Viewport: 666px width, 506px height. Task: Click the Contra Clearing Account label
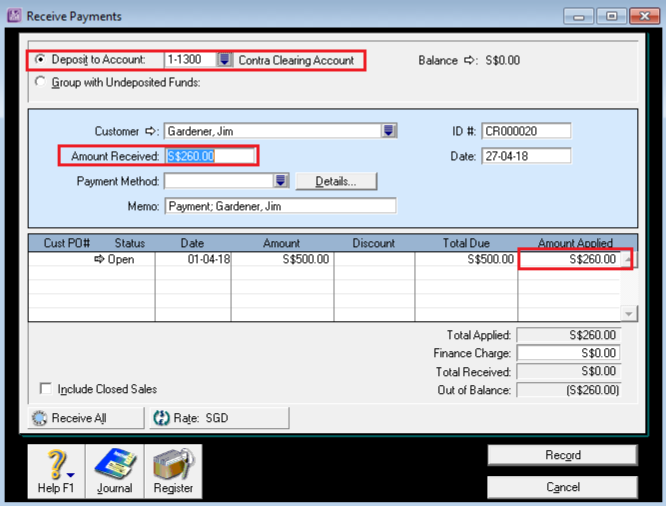click(296, 60)
